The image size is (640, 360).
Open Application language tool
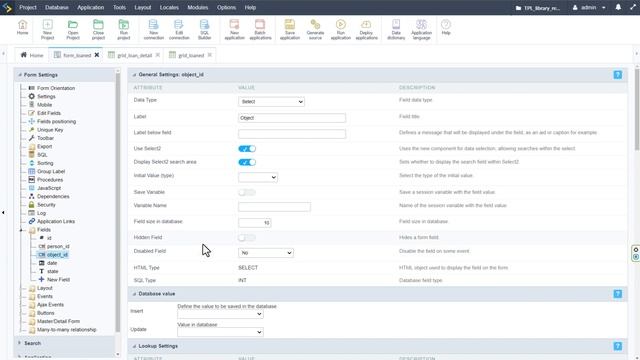[x=421, y=30]
